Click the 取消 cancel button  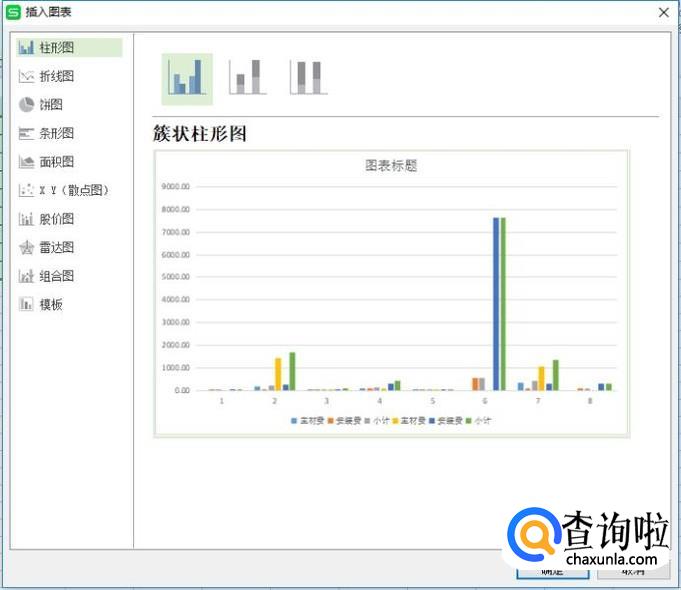(633, 572)
